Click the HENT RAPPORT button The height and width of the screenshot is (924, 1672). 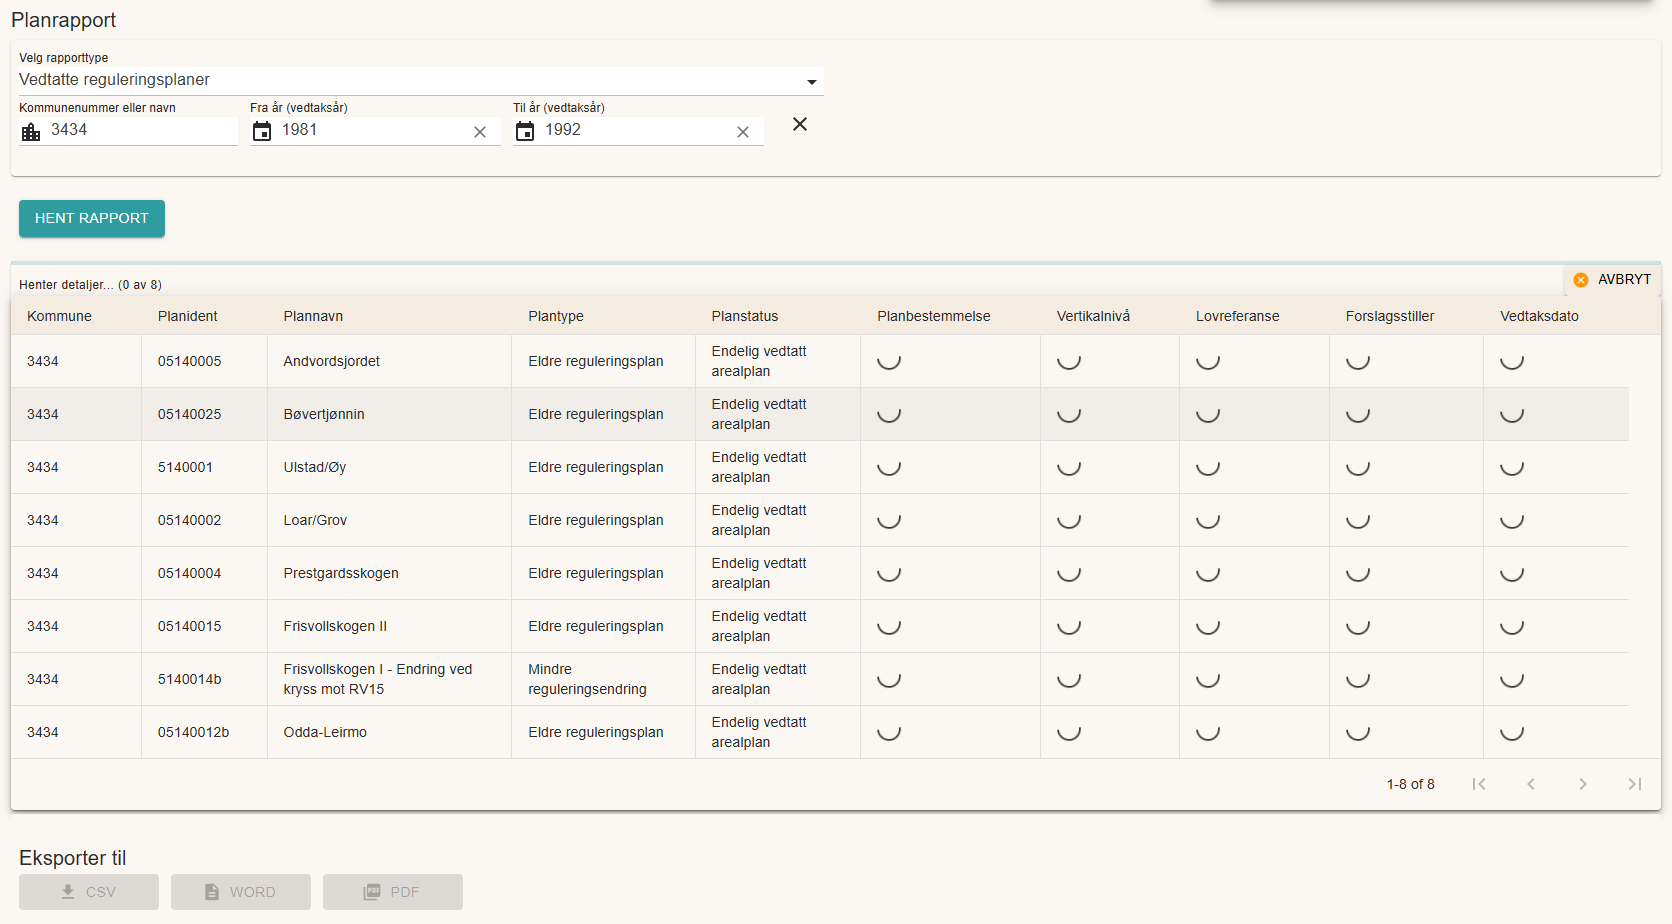[92, 218]
